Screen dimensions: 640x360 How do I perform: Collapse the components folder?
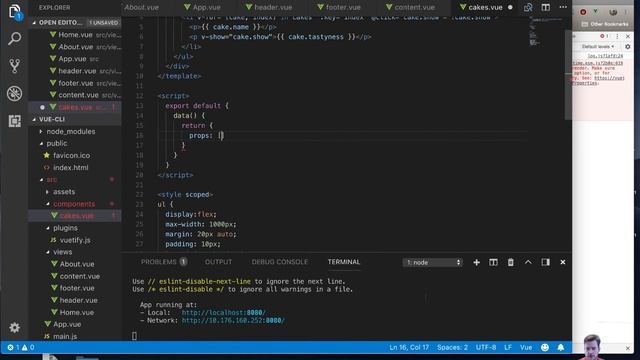click(74, 204)
